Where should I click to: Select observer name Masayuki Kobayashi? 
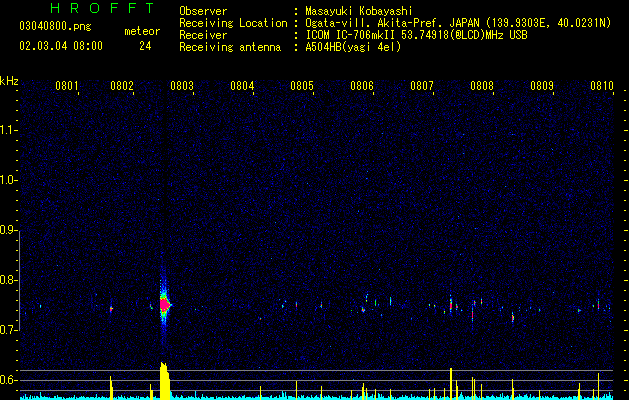359,11
